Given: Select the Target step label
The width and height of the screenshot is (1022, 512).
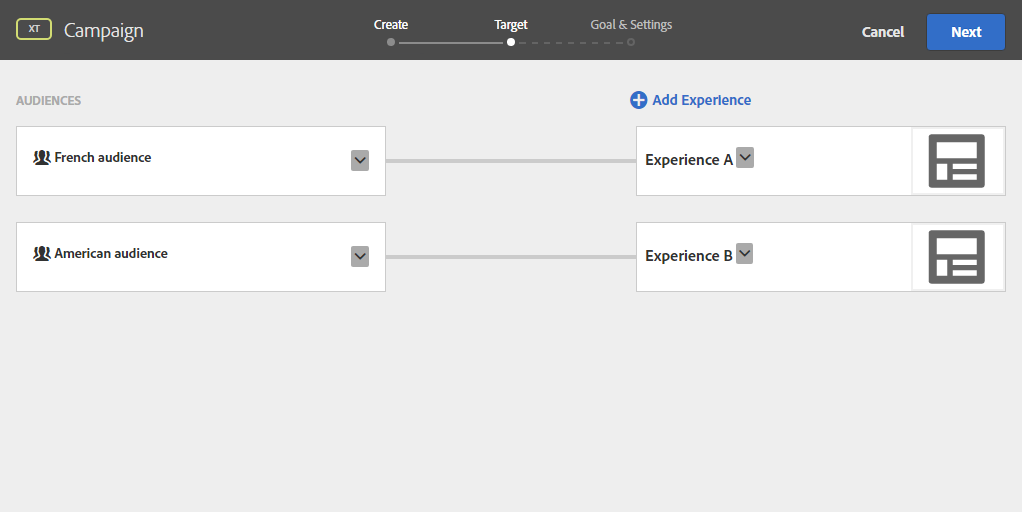Looking at the screenshot, I should [511, 25].
